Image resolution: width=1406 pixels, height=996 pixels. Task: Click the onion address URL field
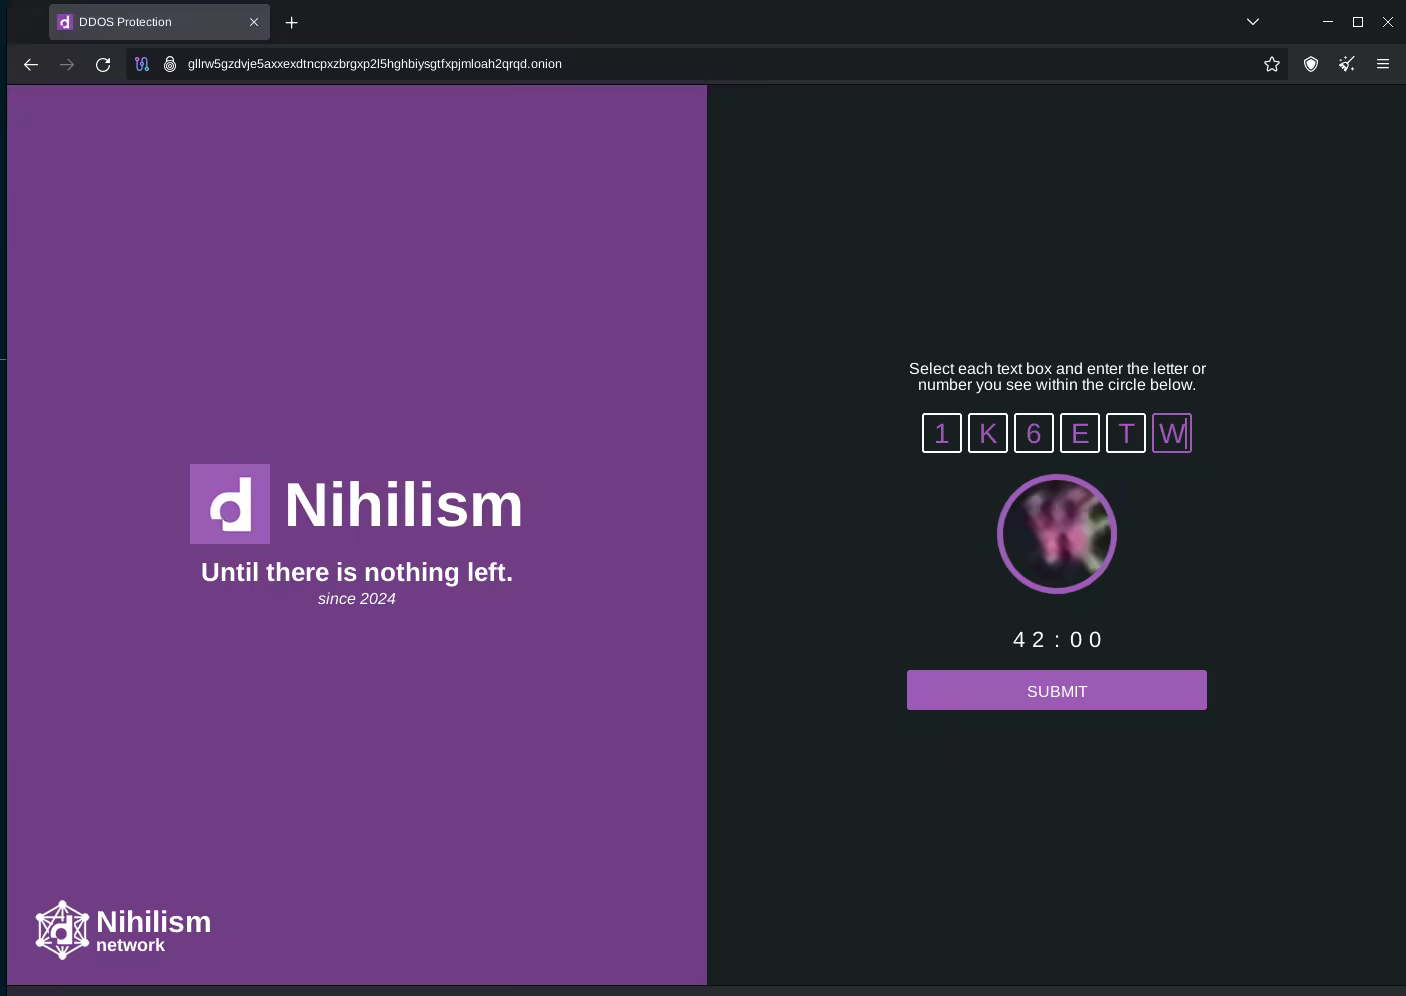click(700, 64)
